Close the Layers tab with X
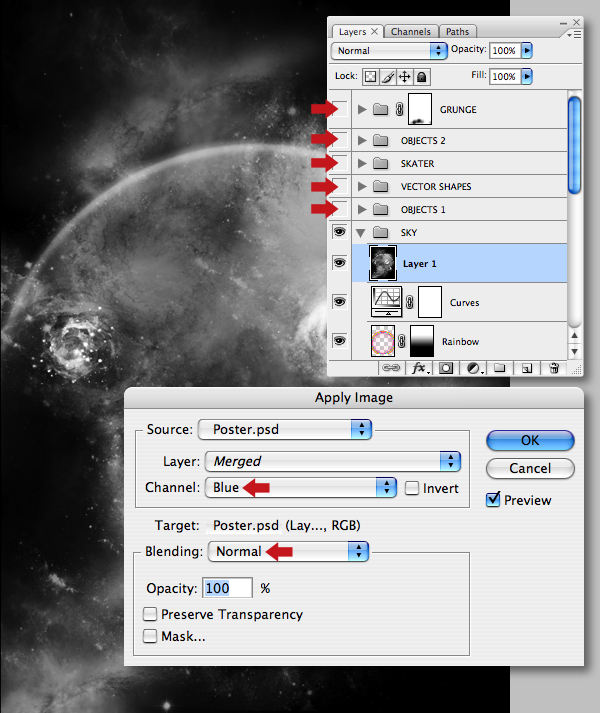This screenshot has width=600, height=713. click(x=374, y=31)
